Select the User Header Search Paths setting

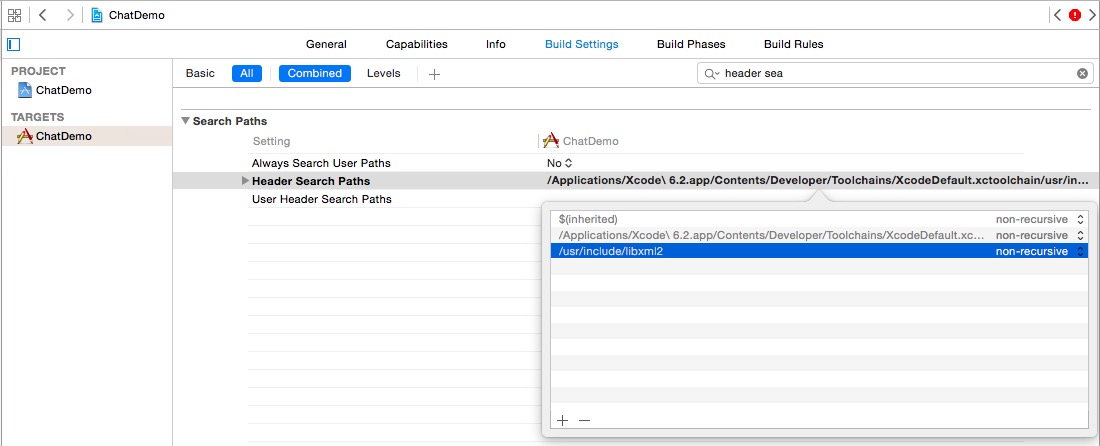[321, 199]
